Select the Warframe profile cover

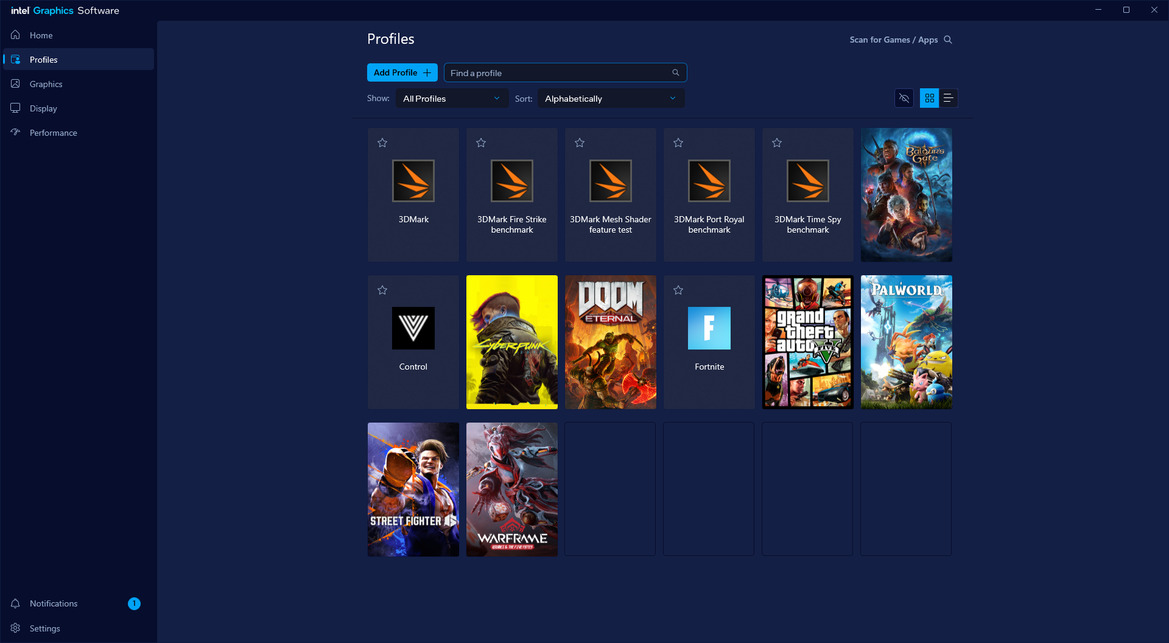(x=511, y=489)
